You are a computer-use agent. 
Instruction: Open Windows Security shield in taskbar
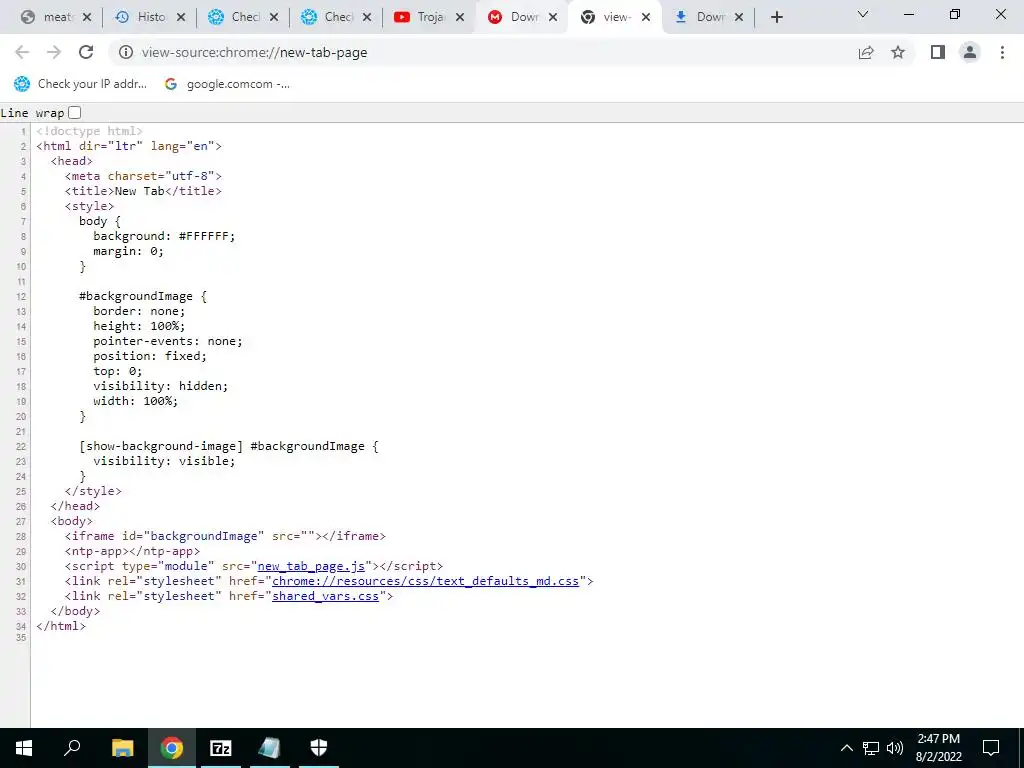pyautogui.click(x=319, y=748)
